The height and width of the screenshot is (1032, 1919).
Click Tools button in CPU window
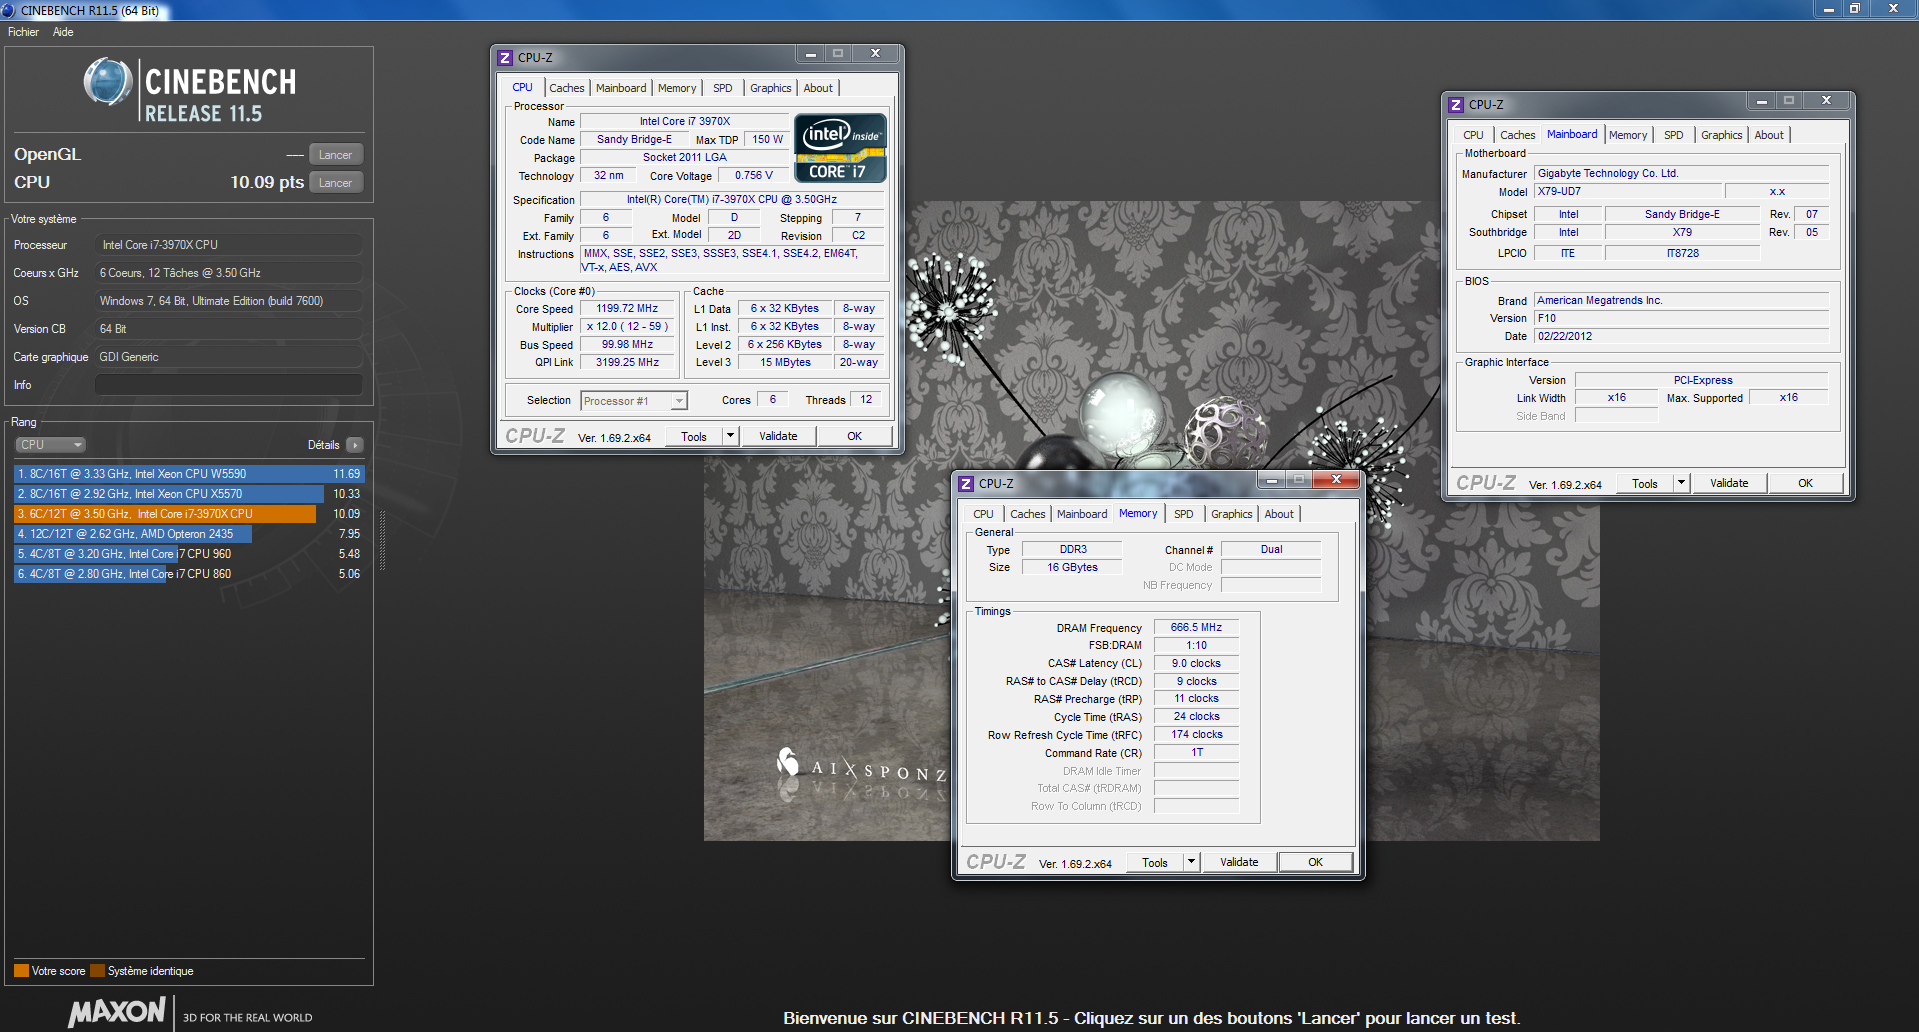coord(694,436)
